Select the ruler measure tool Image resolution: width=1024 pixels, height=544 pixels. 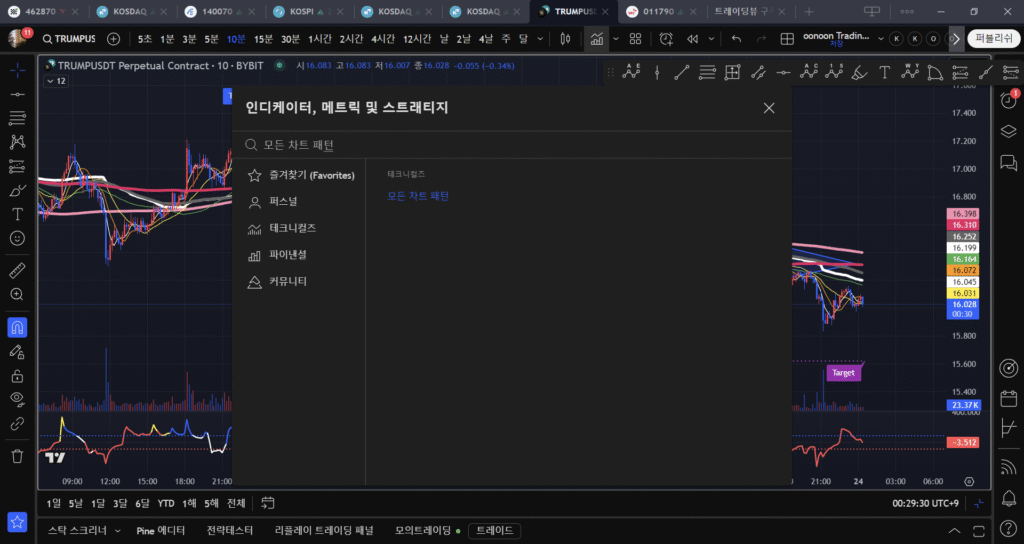point(17,270)
